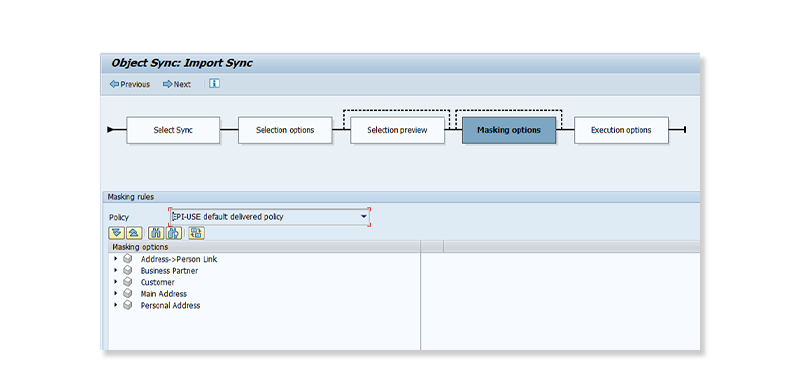This screenshot has height=367, width=800.
Task: Click the Find next binoculars icon
Action: point(173,233)
